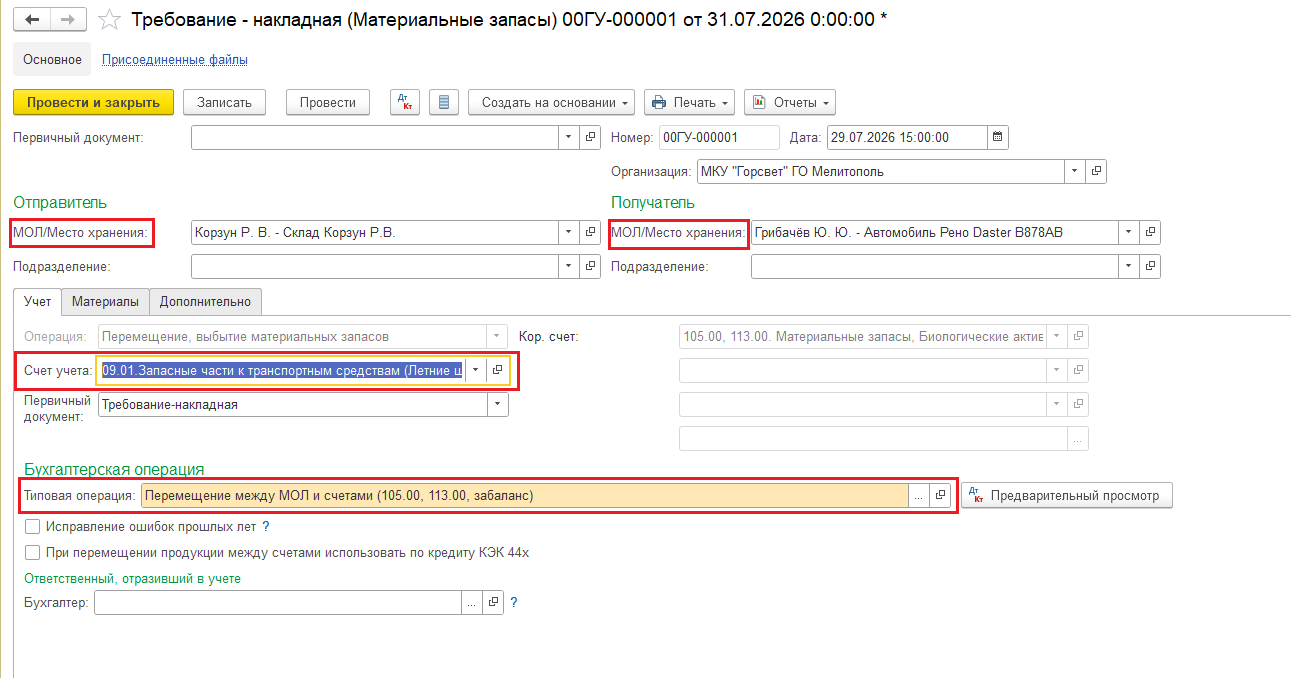Open the document structure list icon
This screenshot has height=678, width=1291.
pyautogui.click(x=444, y=102)
